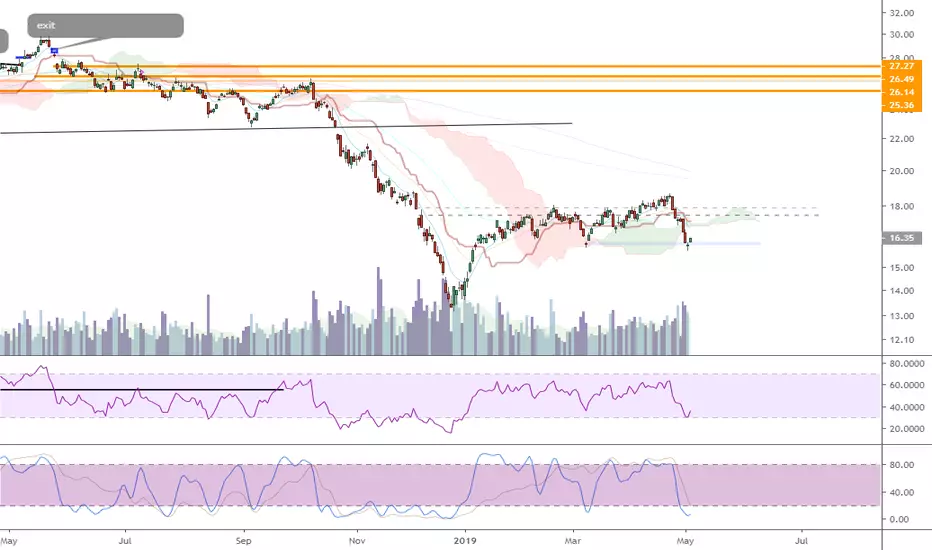The height and width of the screenshot is (550, 932).
Task: Click the Sep time axis label
Action: pos(244,540)
